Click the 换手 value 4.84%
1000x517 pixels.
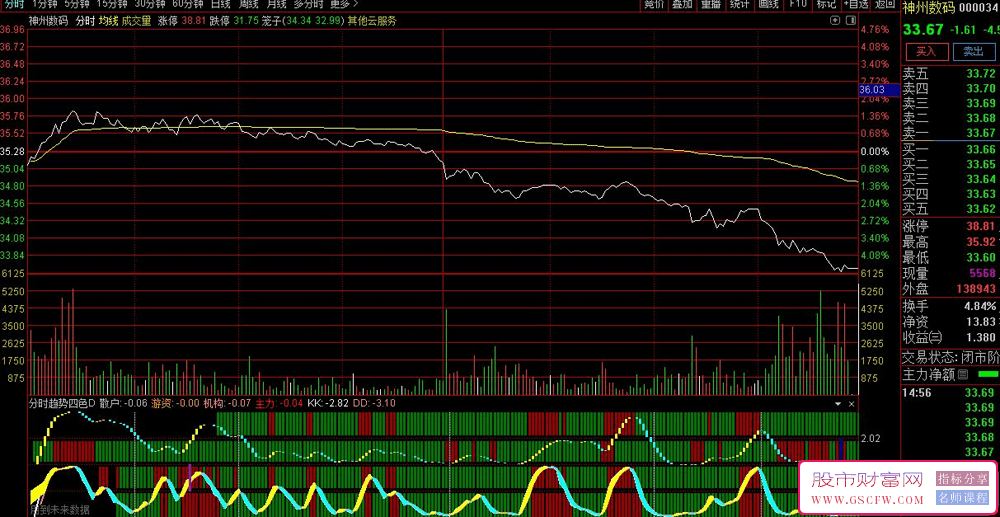(x=980, y=305)
